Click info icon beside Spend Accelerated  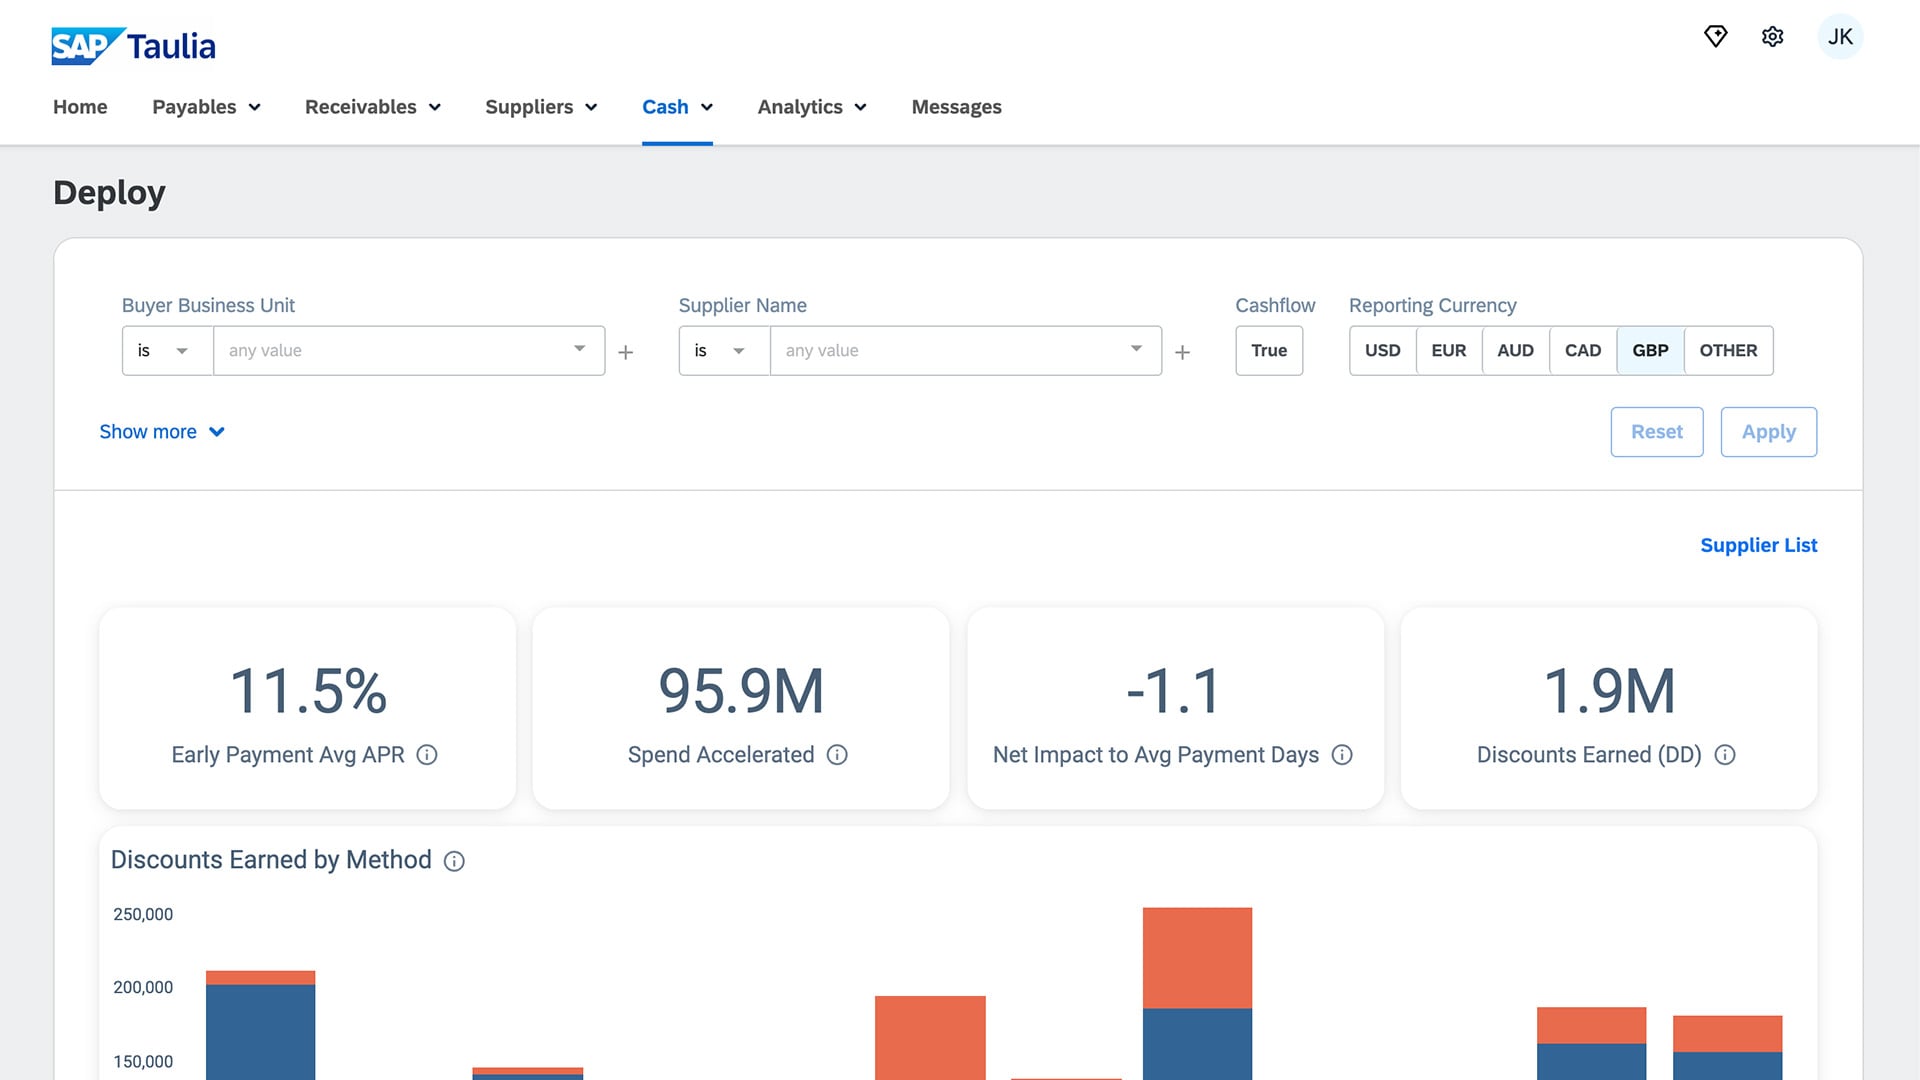[837, 755]
